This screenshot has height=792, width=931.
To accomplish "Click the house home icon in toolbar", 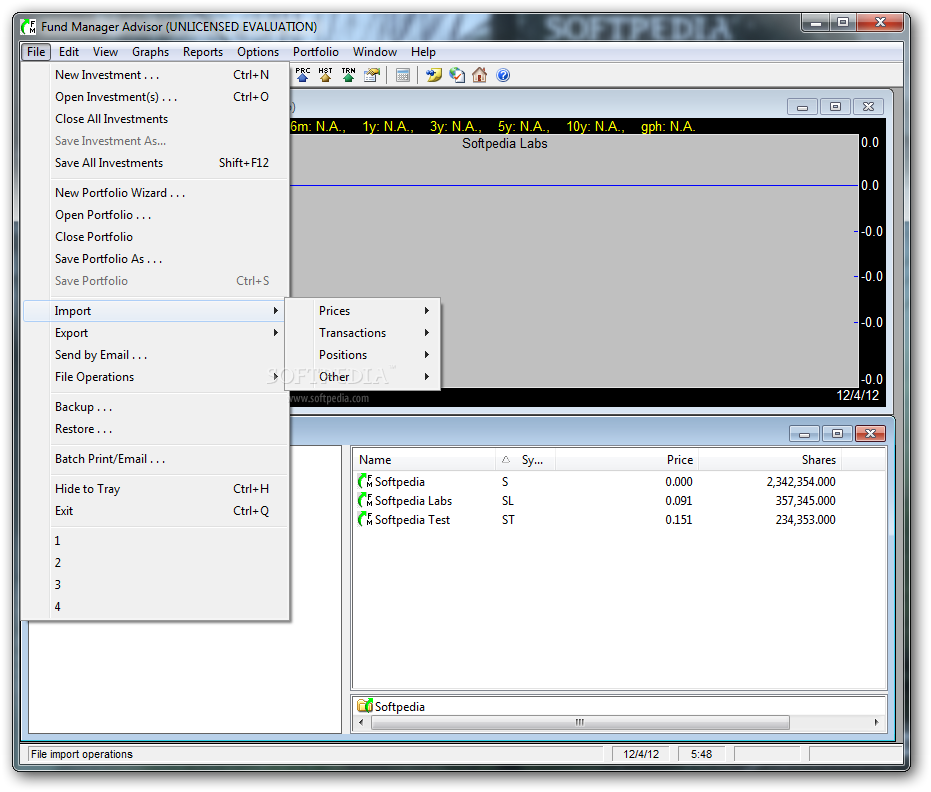I will tap(480, 75).
